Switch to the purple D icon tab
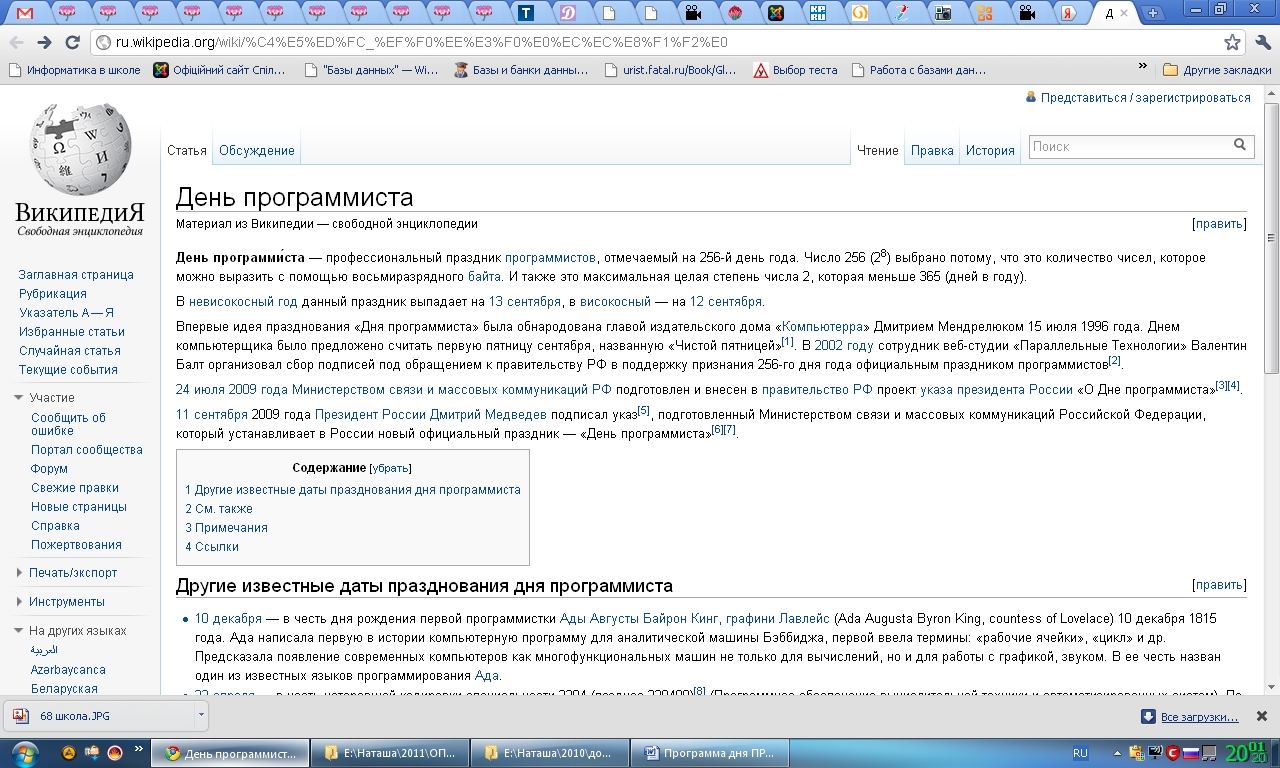This screenshot has width=1280, height=768. pyautogui.click(x=568, y=13)
